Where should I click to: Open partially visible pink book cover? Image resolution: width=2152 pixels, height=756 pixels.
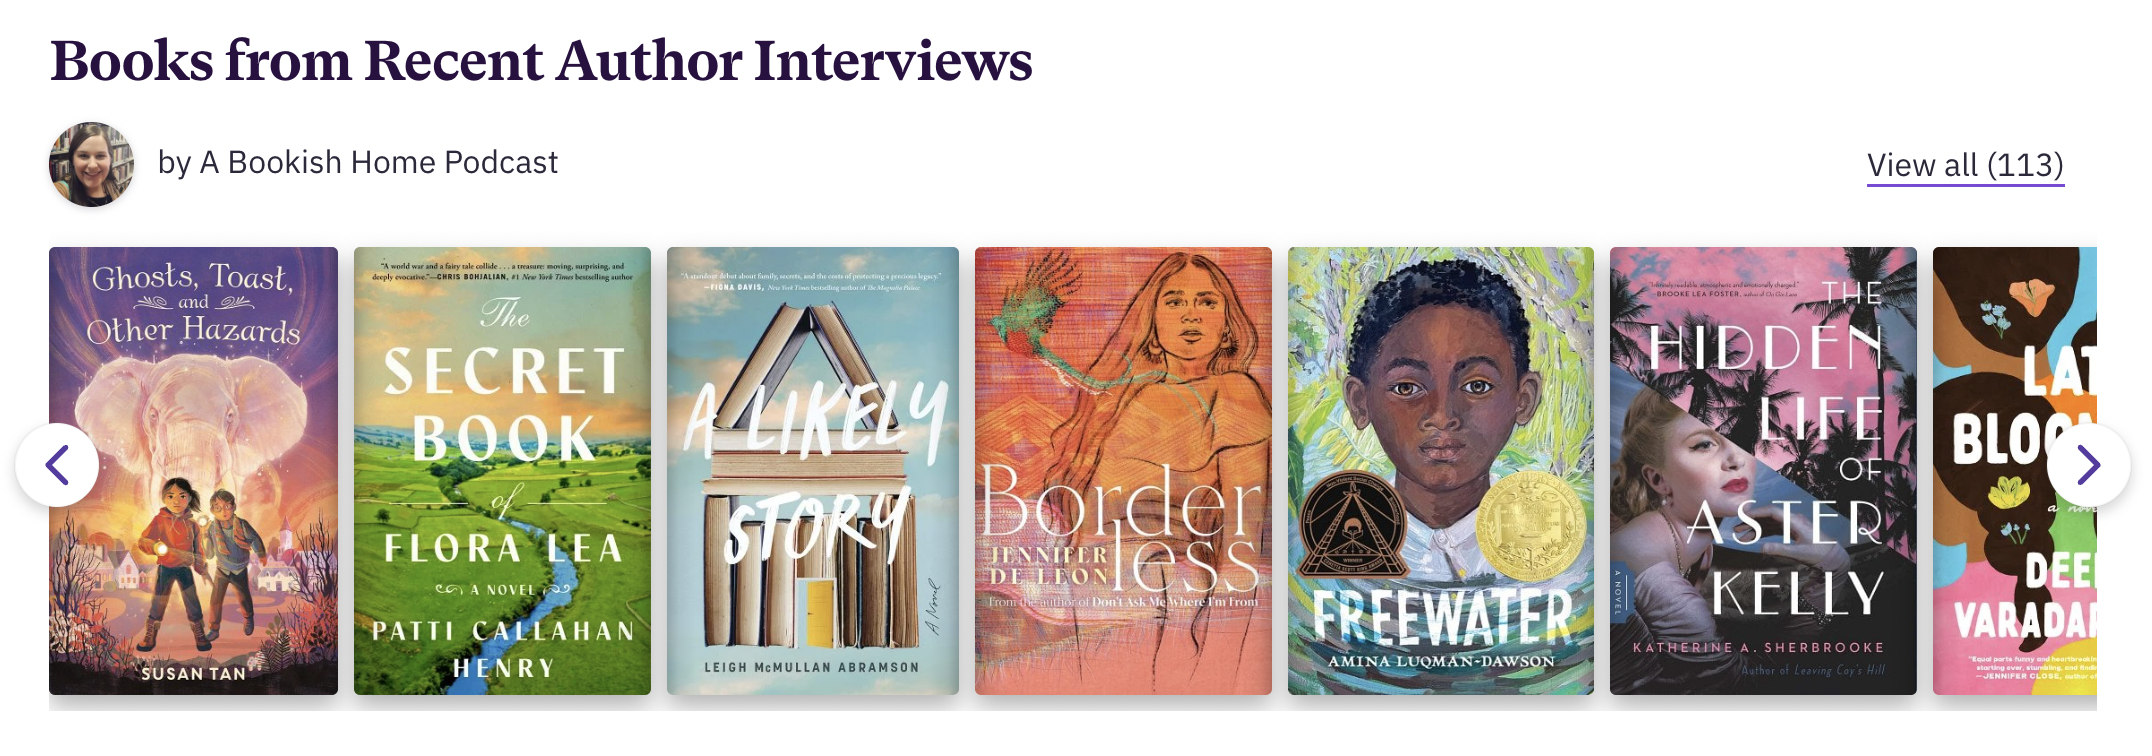(x=2015, y=471)
